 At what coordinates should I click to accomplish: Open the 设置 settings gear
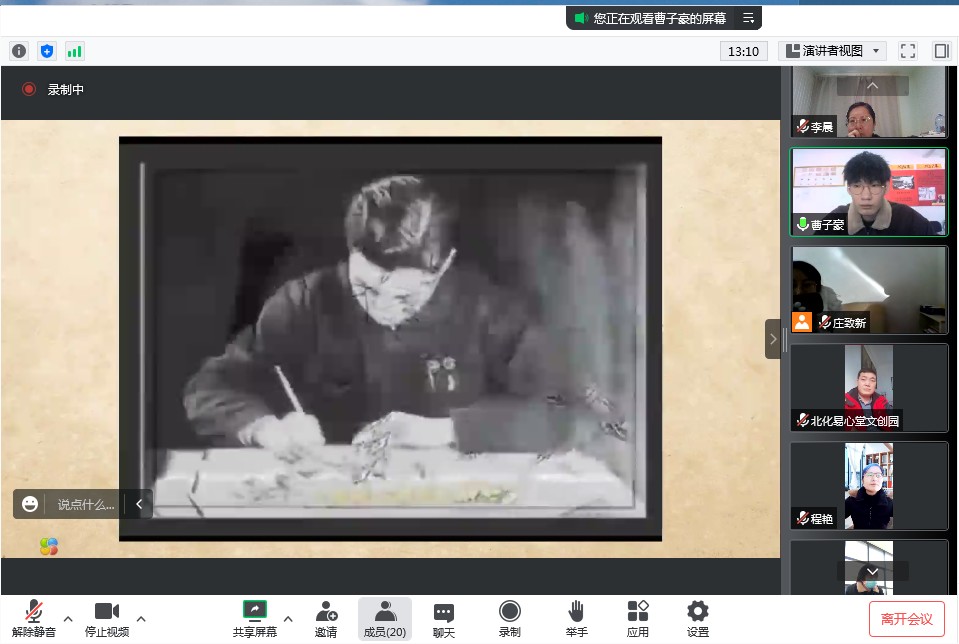[x=698, y=619]
